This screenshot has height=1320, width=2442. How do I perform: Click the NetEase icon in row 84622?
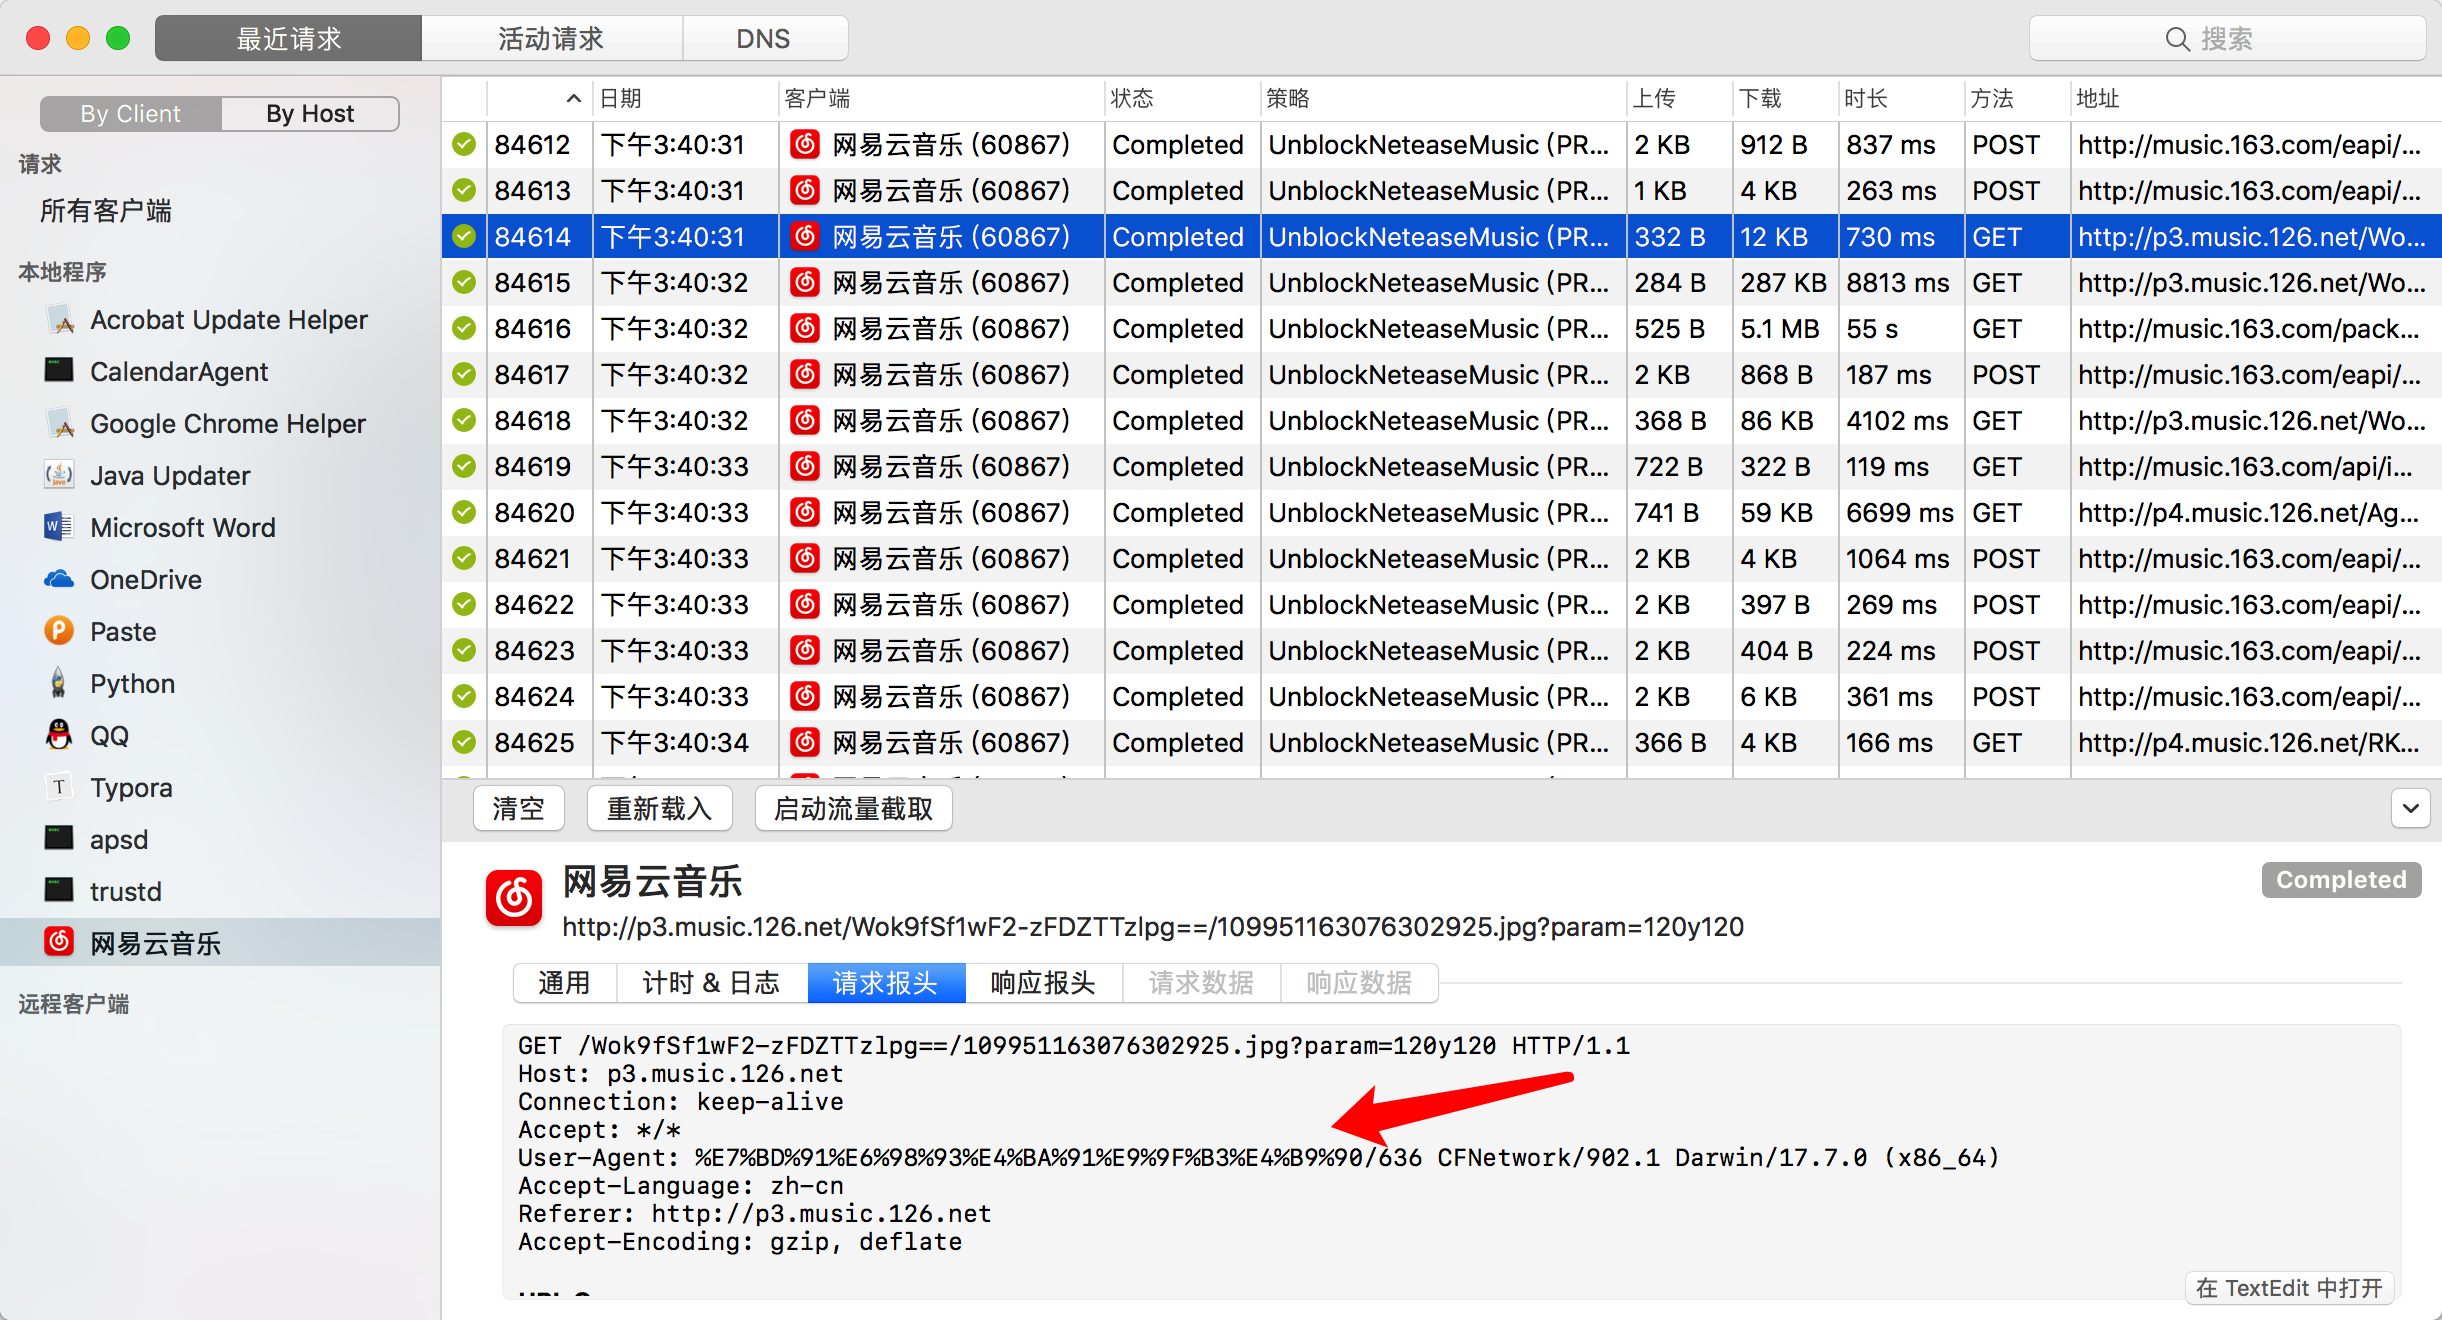(805, 604)
